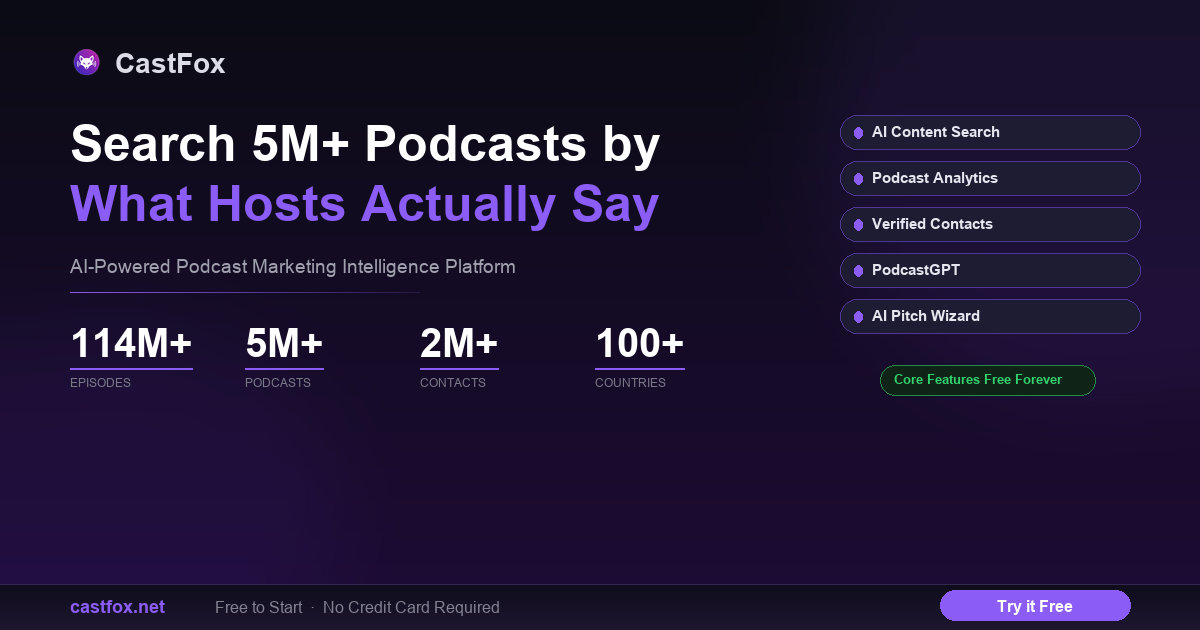Select the AI Content Search feature pill
Image resolution: width=1200 pixels, height=630 pixels.
[990, 132]
